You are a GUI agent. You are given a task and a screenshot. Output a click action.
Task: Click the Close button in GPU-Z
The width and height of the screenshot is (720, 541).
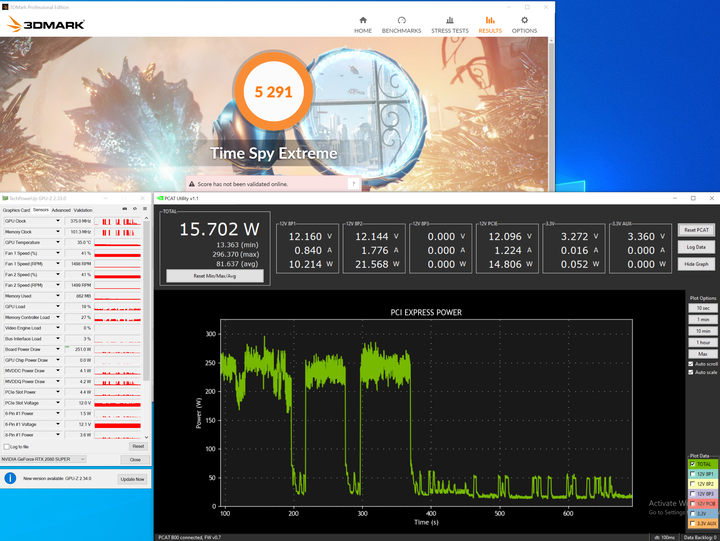tap(135, 460)
